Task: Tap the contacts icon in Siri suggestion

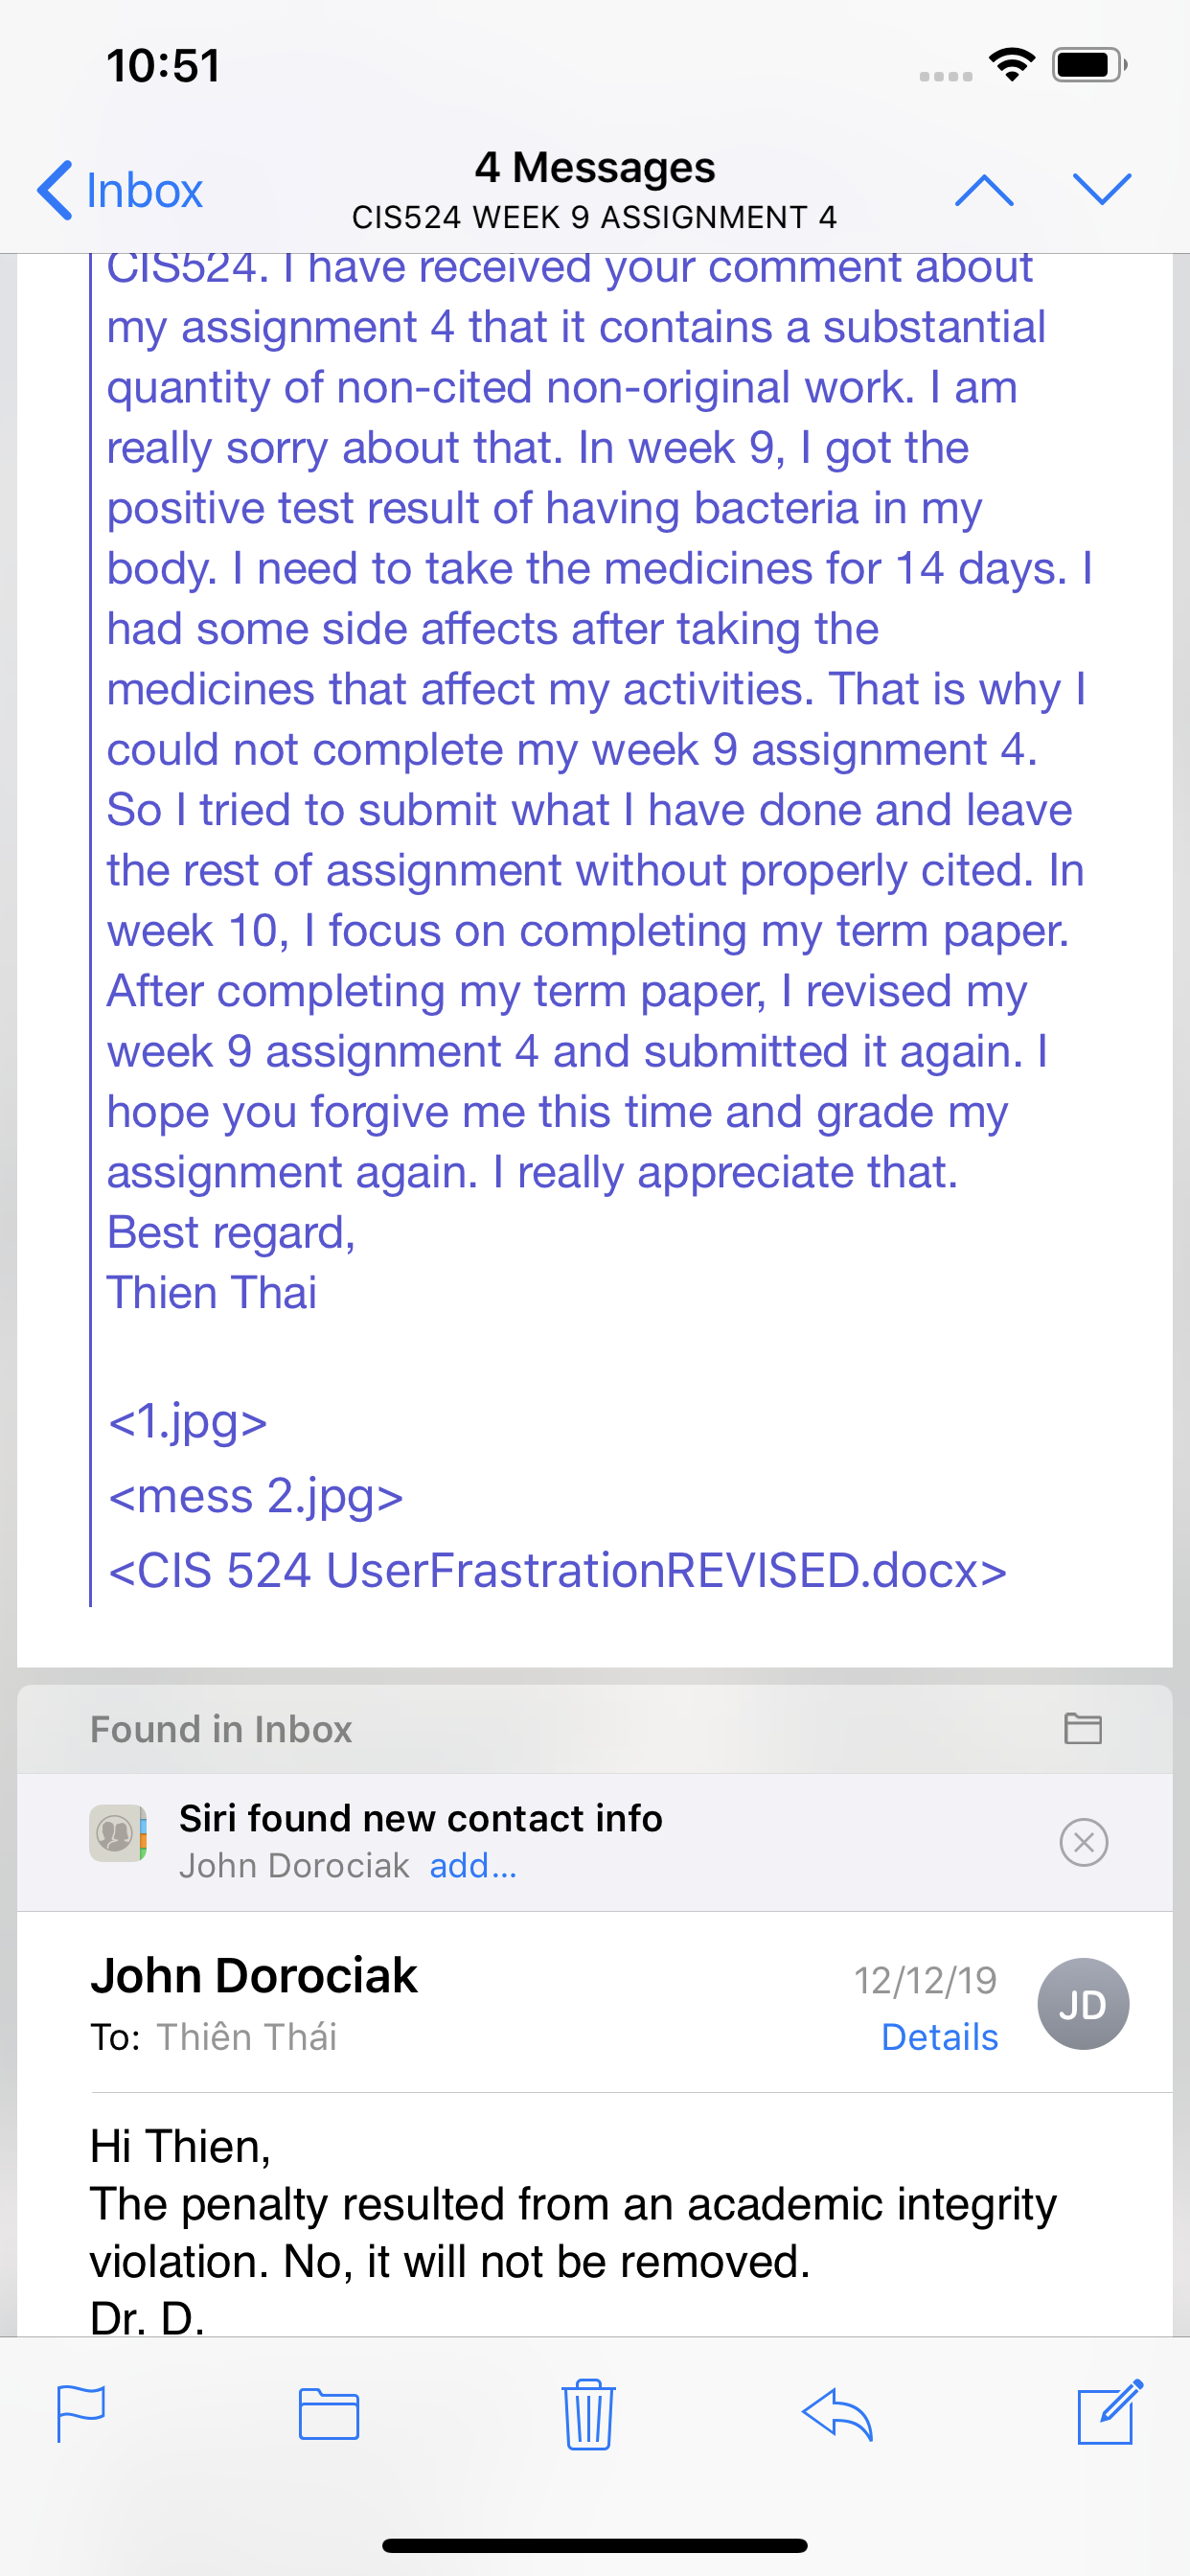Action: coord(118,1833)
